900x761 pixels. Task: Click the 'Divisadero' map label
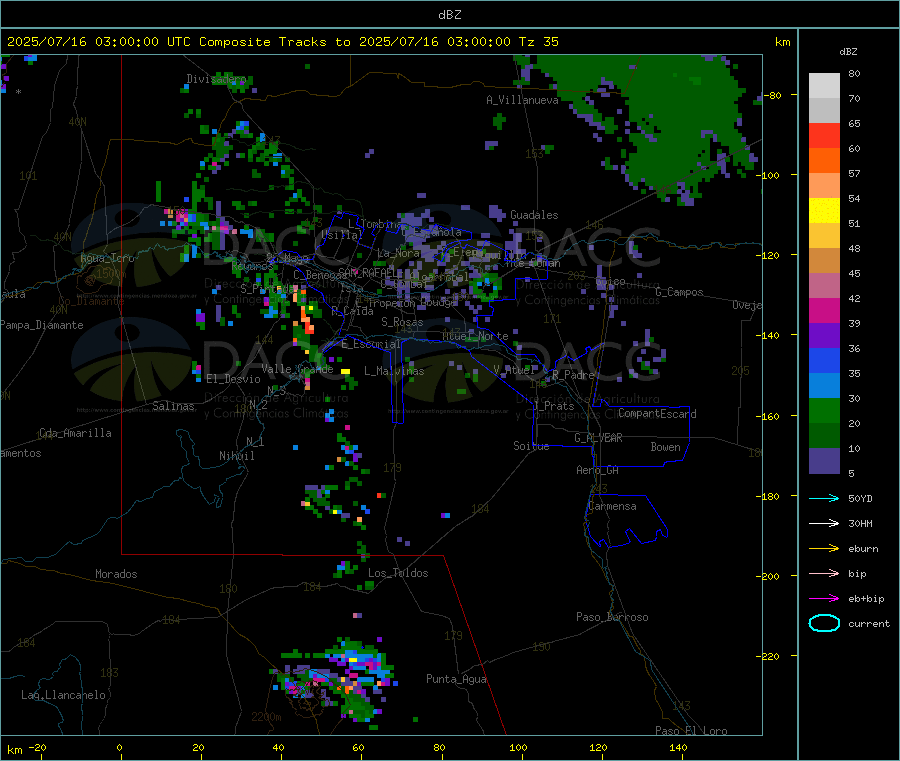[x=216, y=79]
